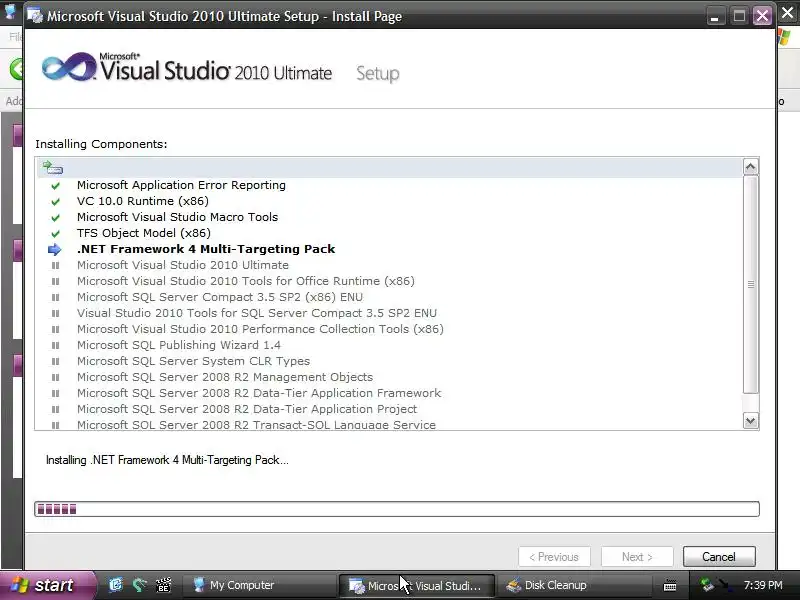Click the 7:39 PM system clock
The image size is (800, 600).
763,585
